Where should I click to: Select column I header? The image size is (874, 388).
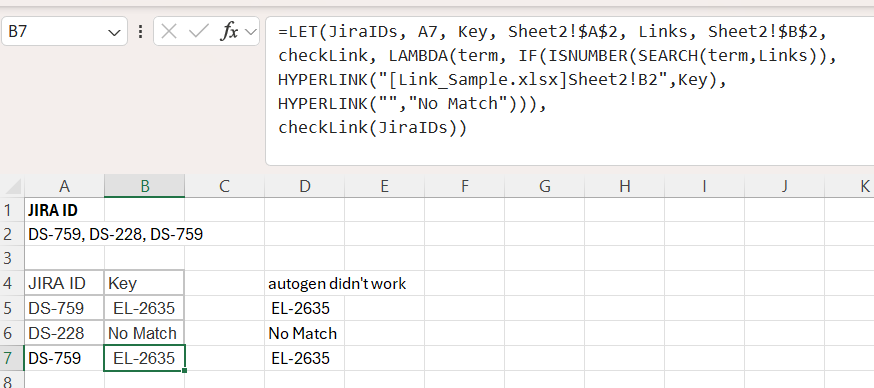pos(705,186)
